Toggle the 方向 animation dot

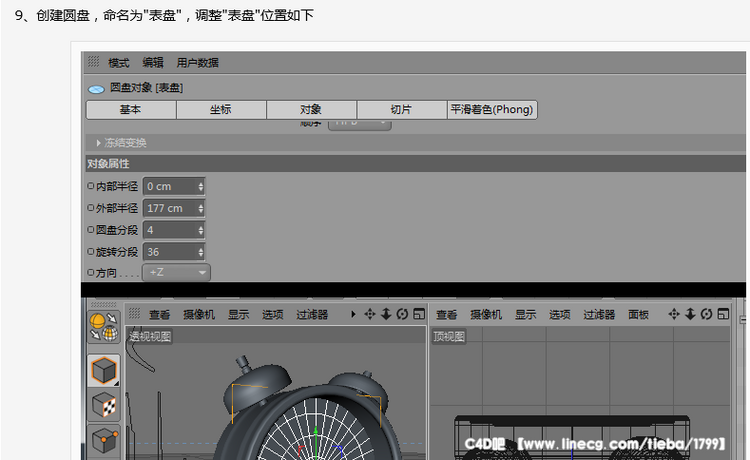90,273
